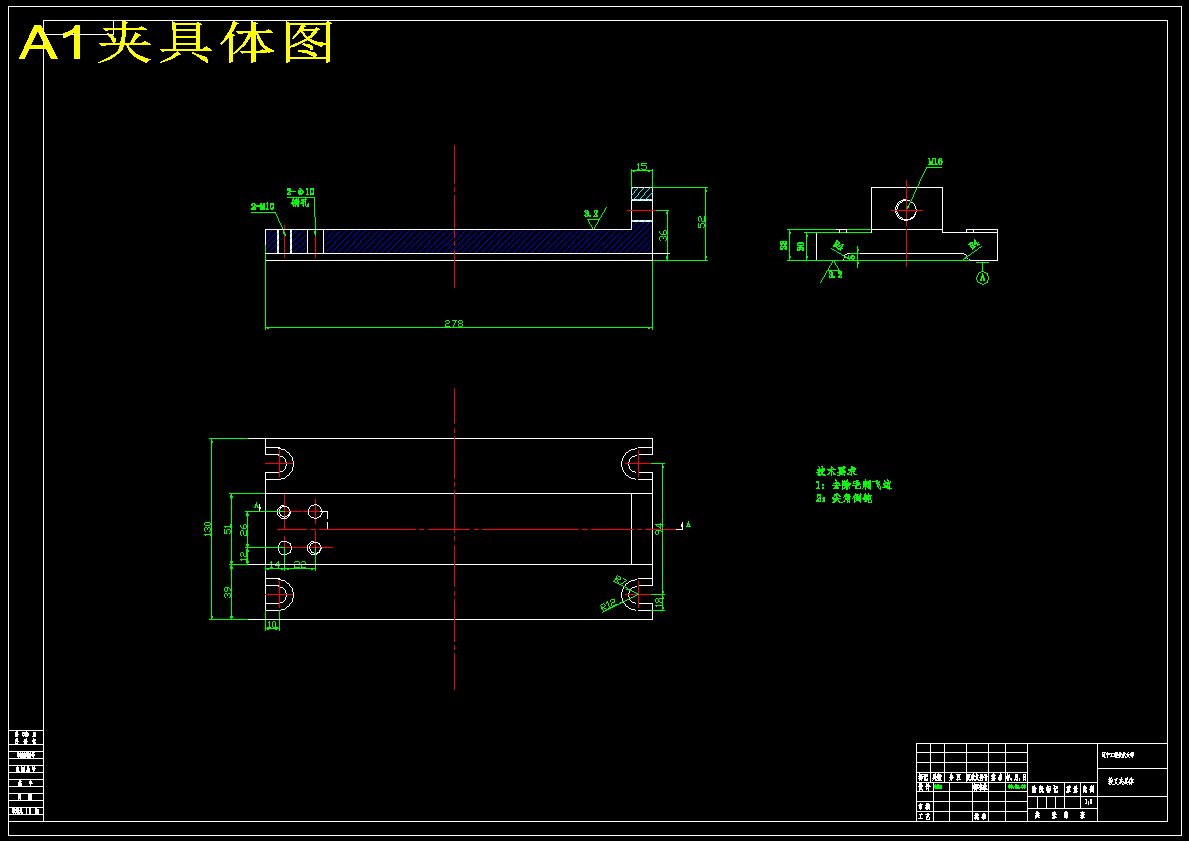Click the 'R12' radius label
Image resolution: width=1189 pixels, height=841 pixels.
(608, 605)
